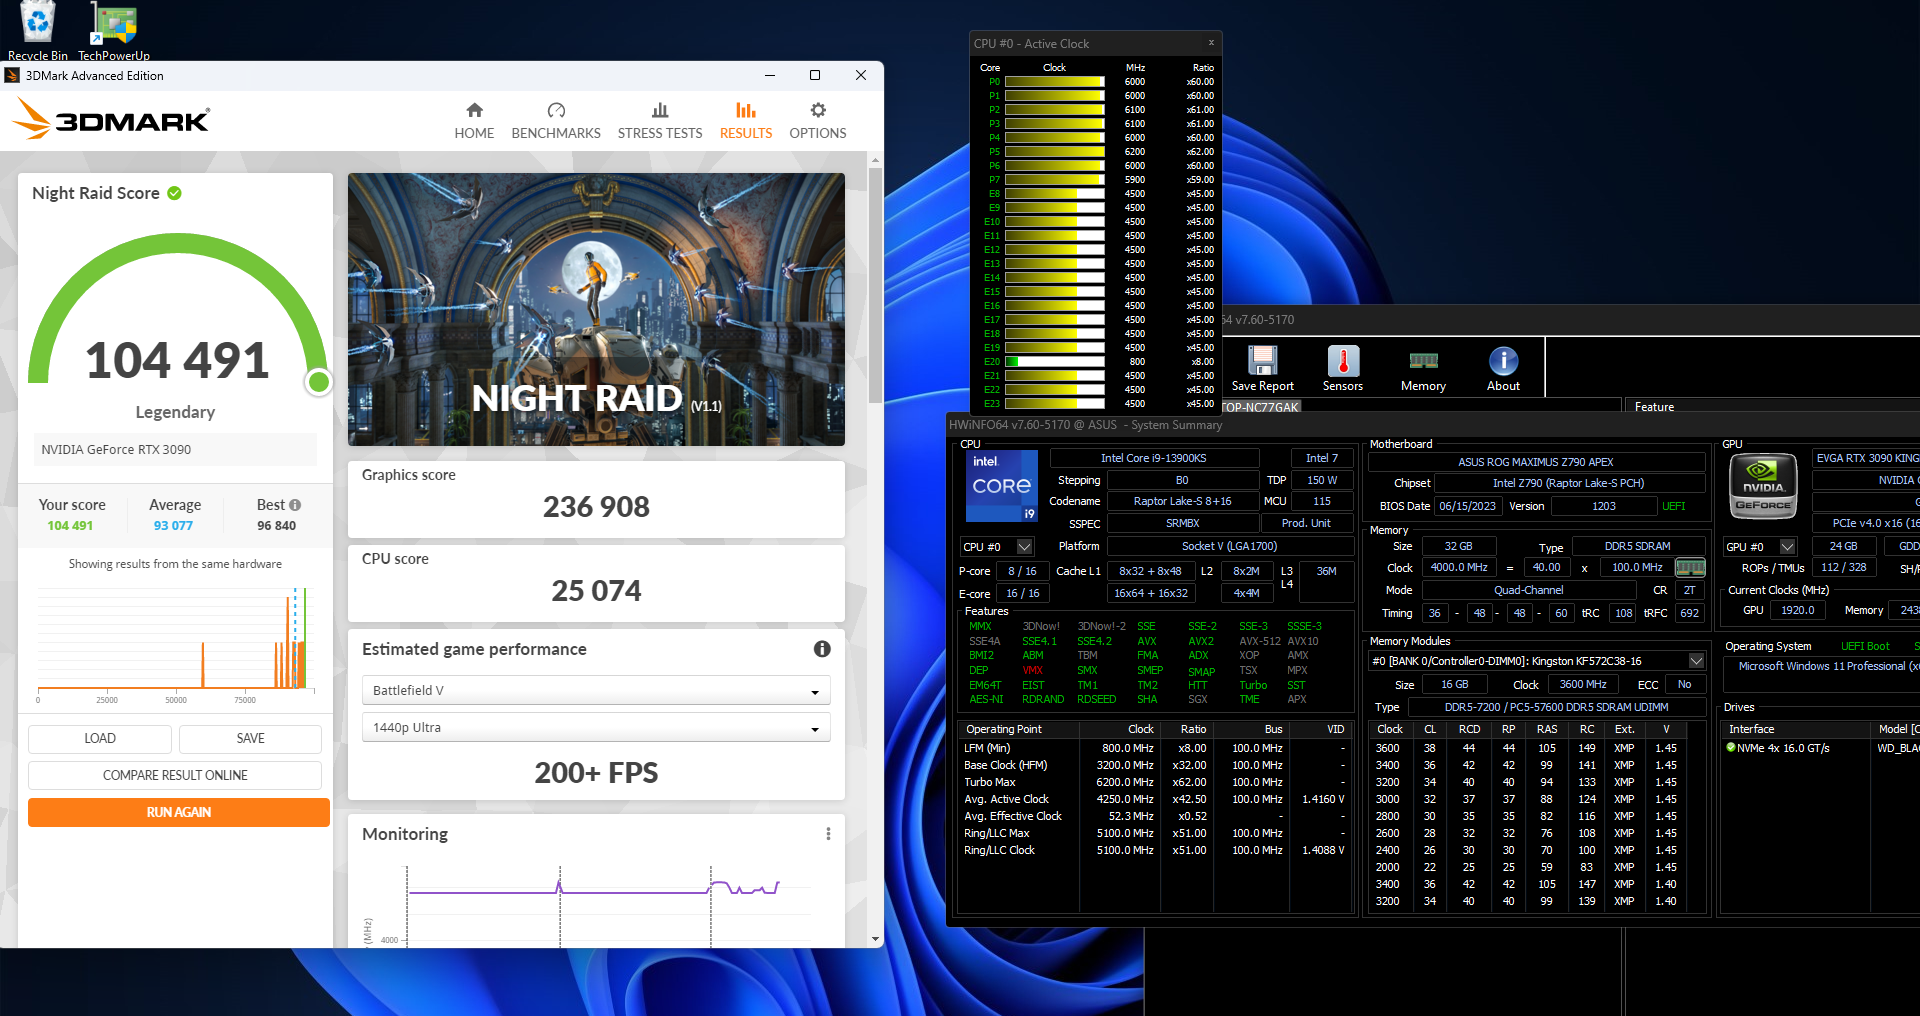Click the RUN AGAIN button
The height and width of the screenshot is (1016, 1920).
click(x=179, y=812)
